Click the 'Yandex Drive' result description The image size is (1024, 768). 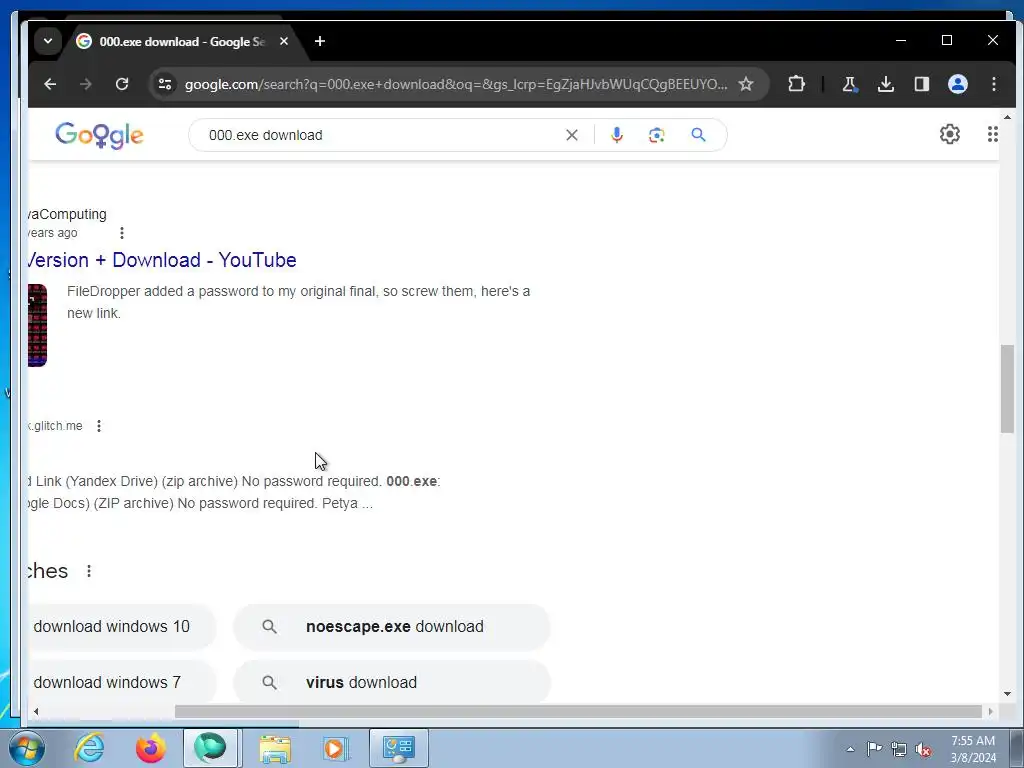234,492
